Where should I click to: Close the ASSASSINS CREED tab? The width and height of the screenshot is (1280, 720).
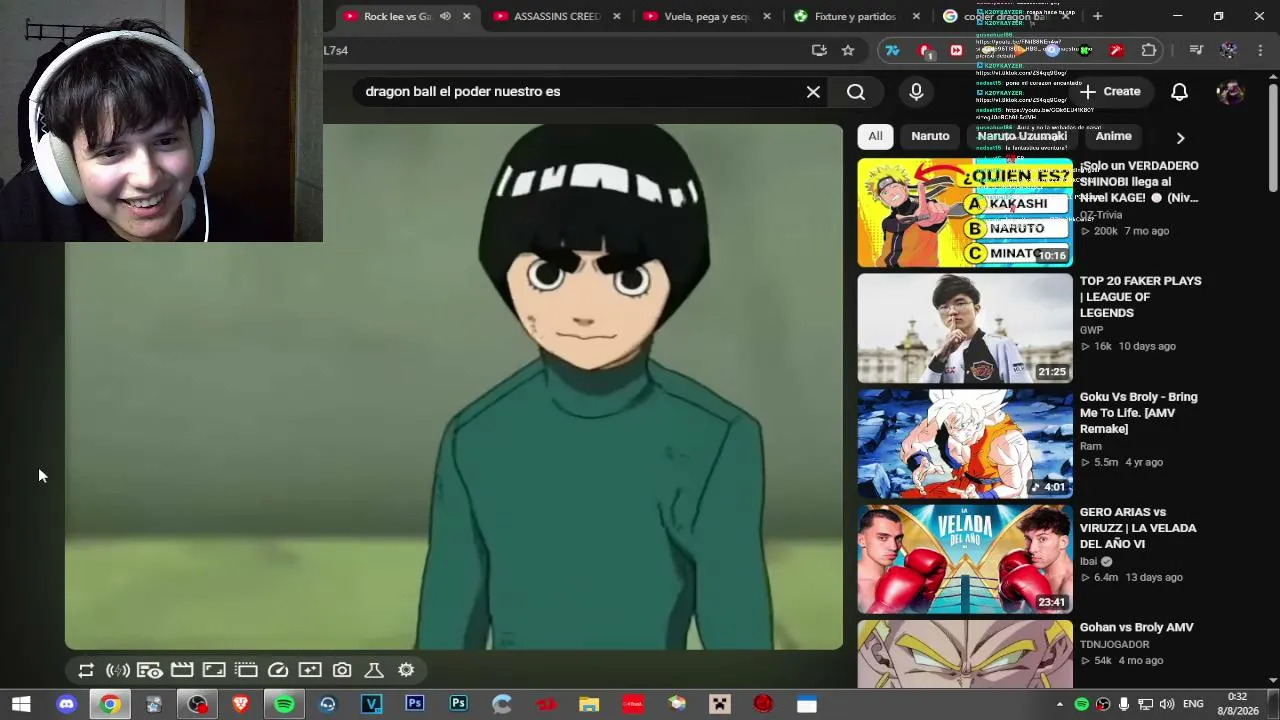tap(616, 16)
